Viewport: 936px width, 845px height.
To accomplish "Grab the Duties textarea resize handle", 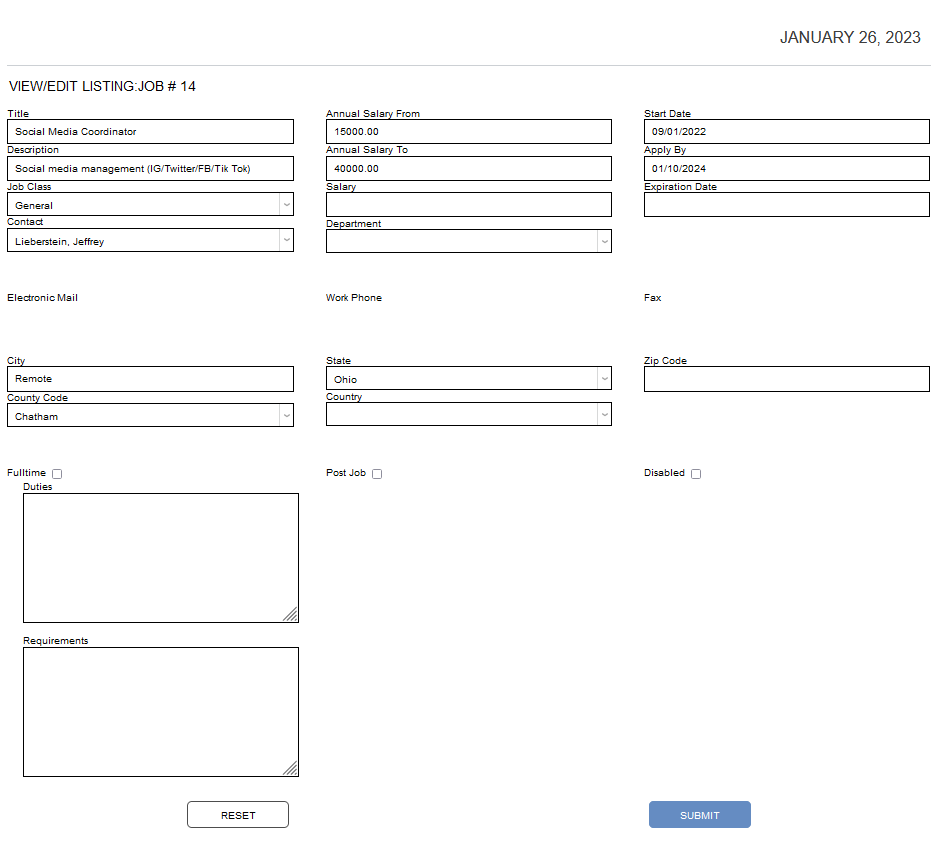I will [291, 615].
